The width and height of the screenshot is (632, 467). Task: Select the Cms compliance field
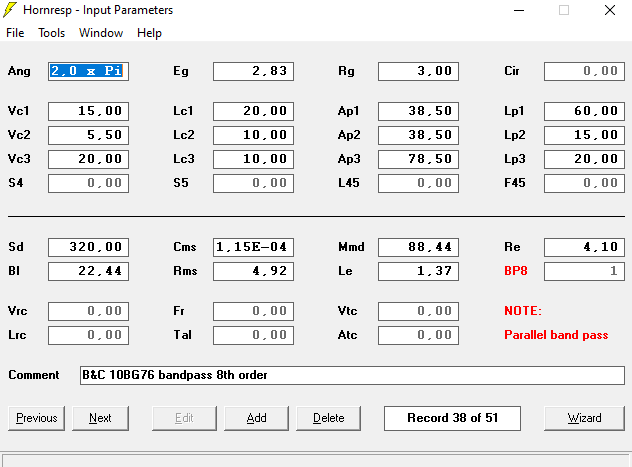coord(253,247)
